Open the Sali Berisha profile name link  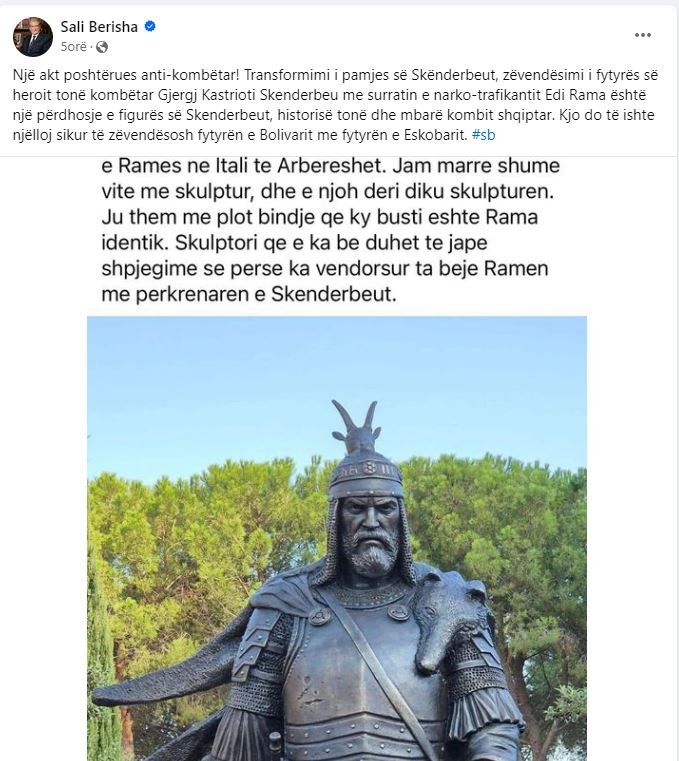[x=99, y=27]
